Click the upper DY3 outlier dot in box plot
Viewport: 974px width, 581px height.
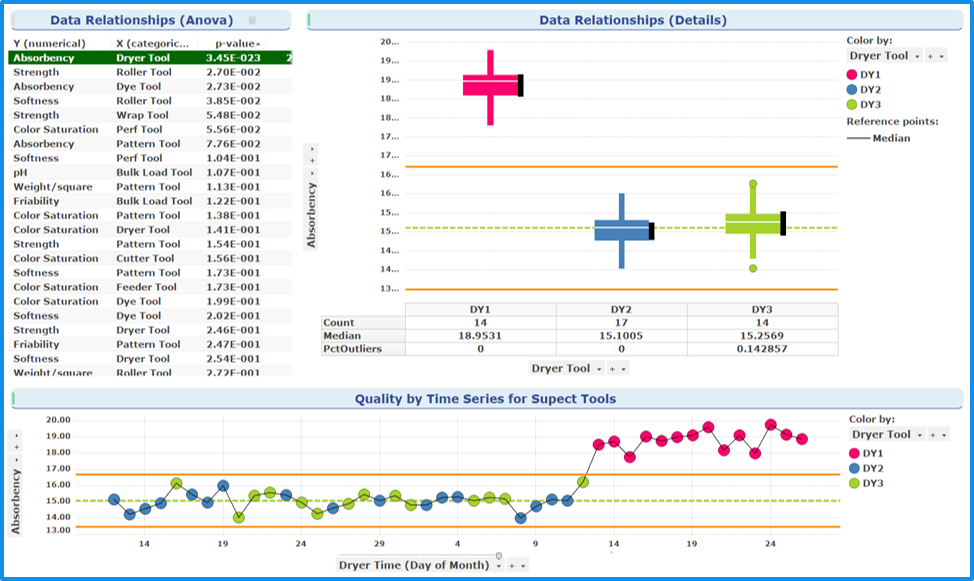[x=753, y=184]
